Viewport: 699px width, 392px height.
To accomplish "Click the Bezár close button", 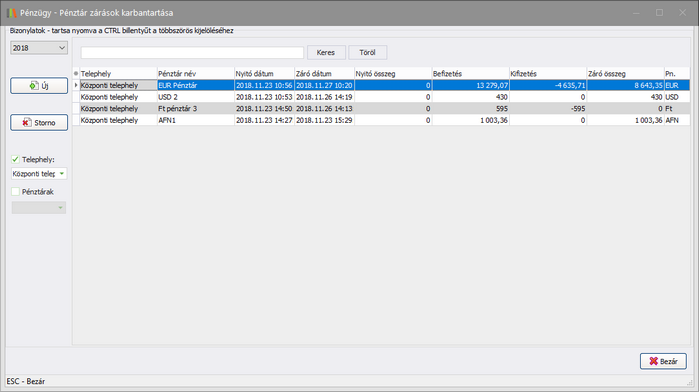I will [x=663, y=361].
